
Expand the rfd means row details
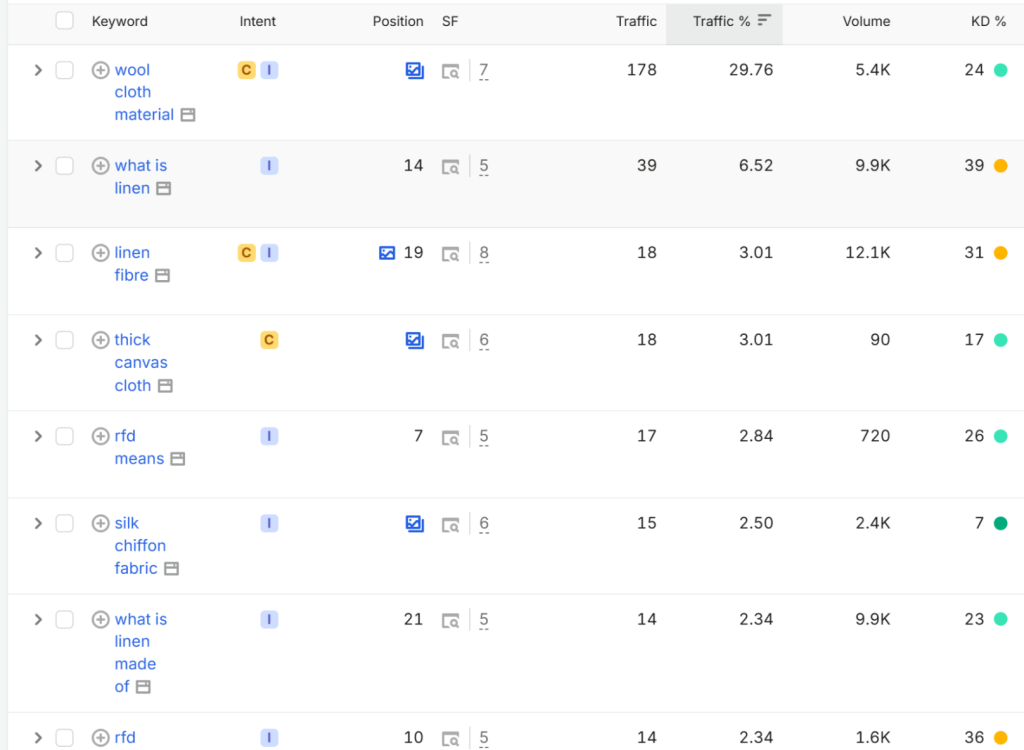38,436
